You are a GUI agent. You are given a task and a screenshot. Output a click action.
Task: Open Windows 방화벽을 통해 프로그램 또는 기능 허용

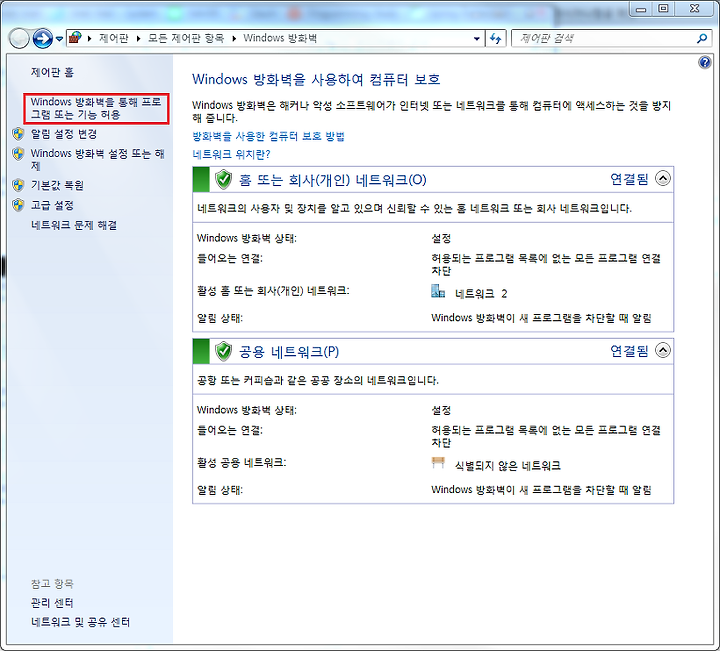click(96, 108)
